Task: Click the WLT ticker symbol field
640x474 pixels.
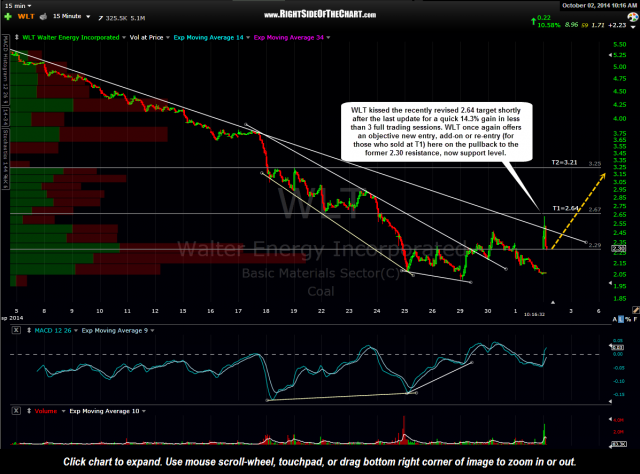Action: (x=26, y=17)
